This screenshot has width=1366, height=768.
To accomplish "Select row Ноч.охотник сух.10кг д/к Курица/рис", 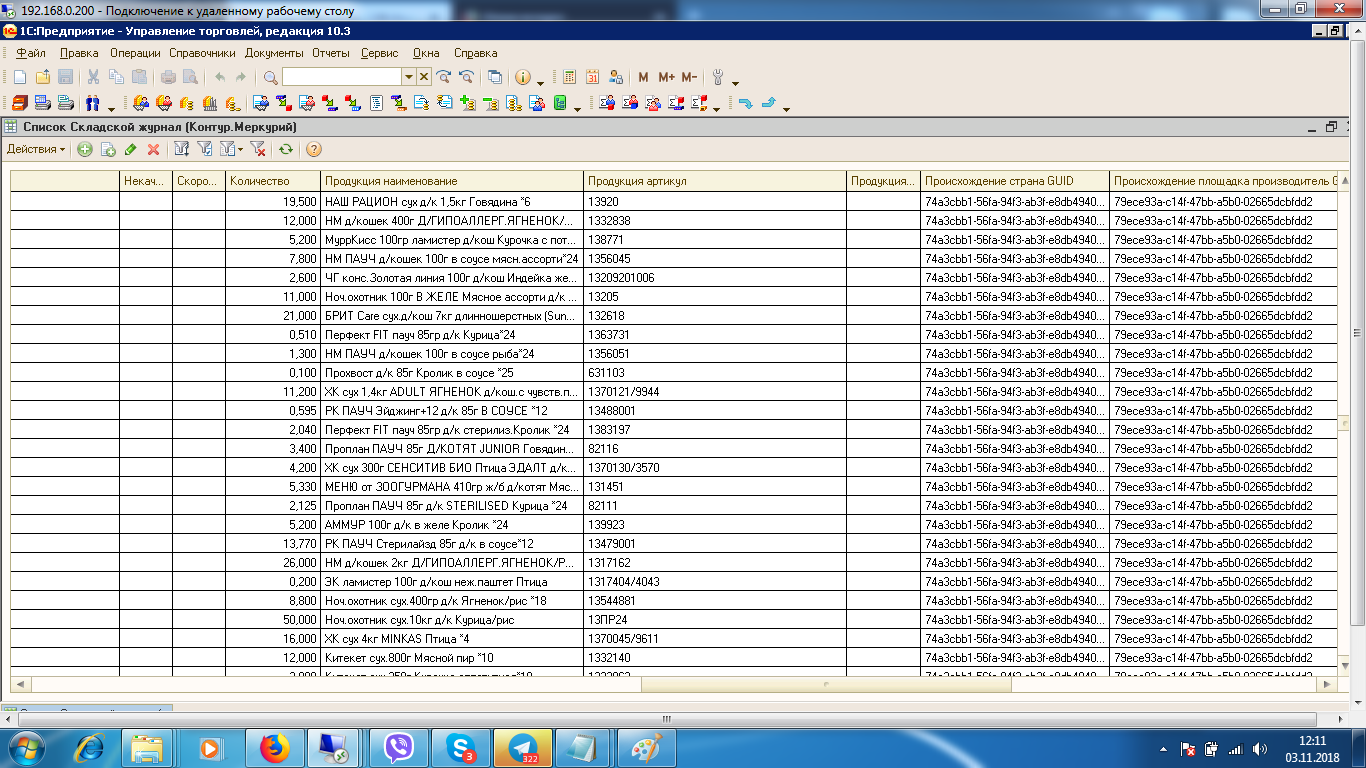I will 674,619.
